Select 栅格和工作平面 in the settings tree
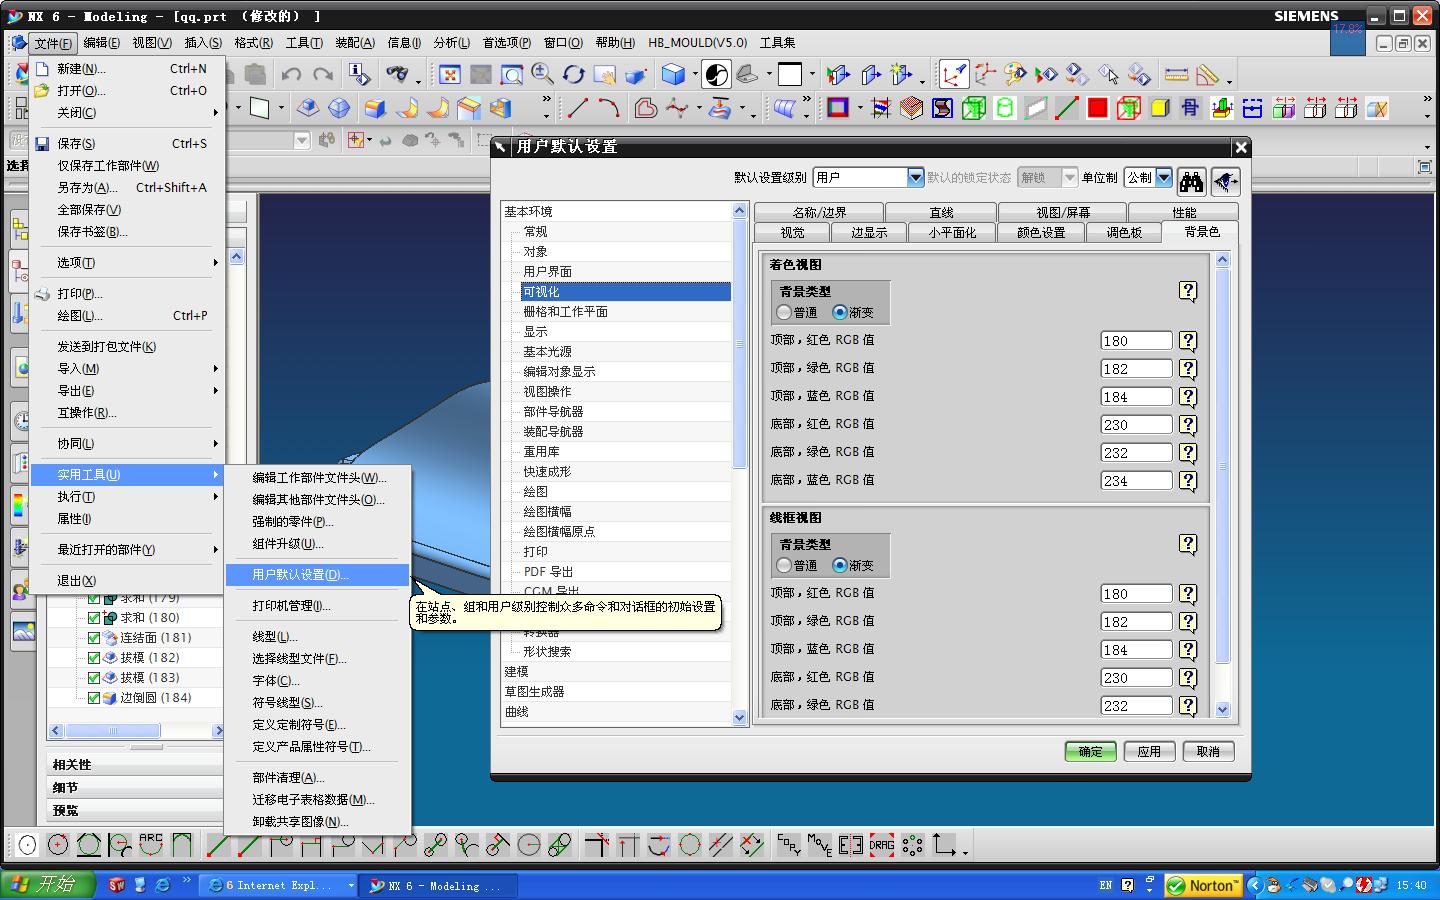 566,312
